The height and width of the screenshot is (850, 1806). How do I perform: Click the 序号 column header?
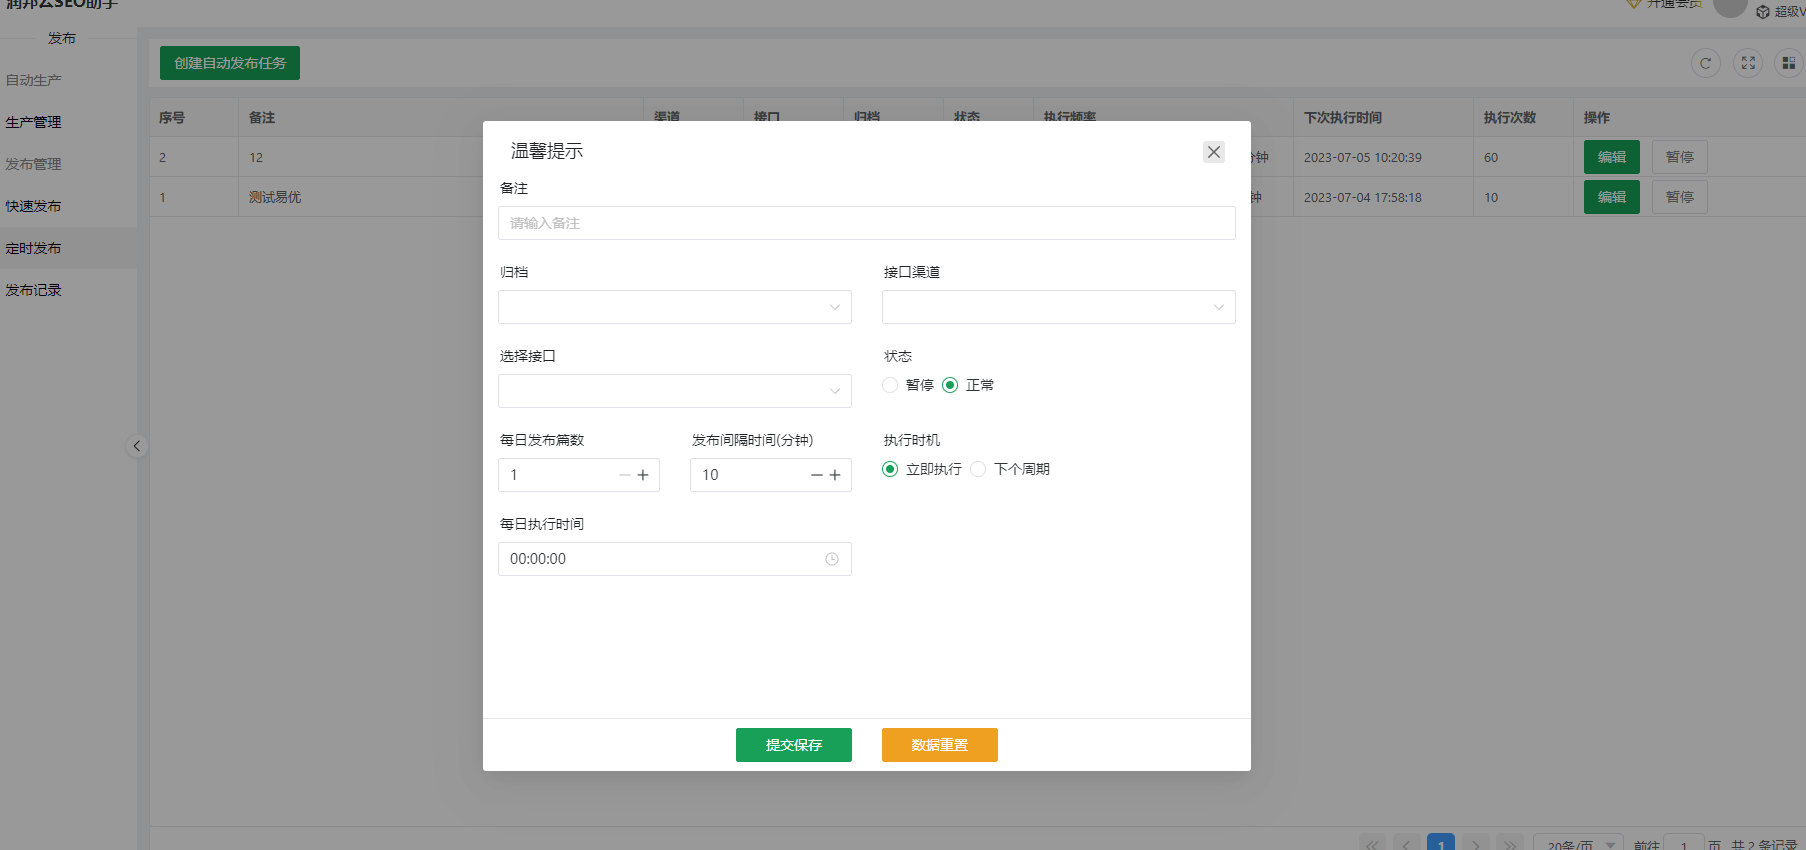click(x=172, y=117)
